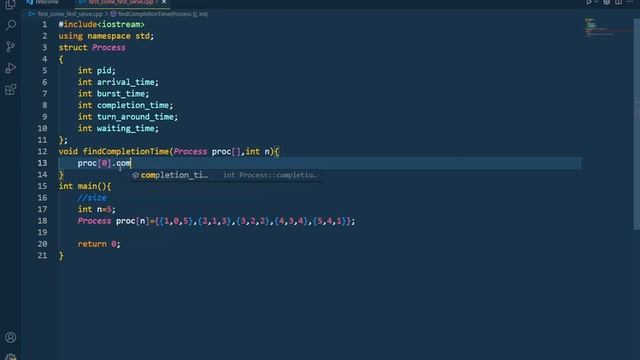
Task: Open the Extensions view
Action: tap(11, 89)
